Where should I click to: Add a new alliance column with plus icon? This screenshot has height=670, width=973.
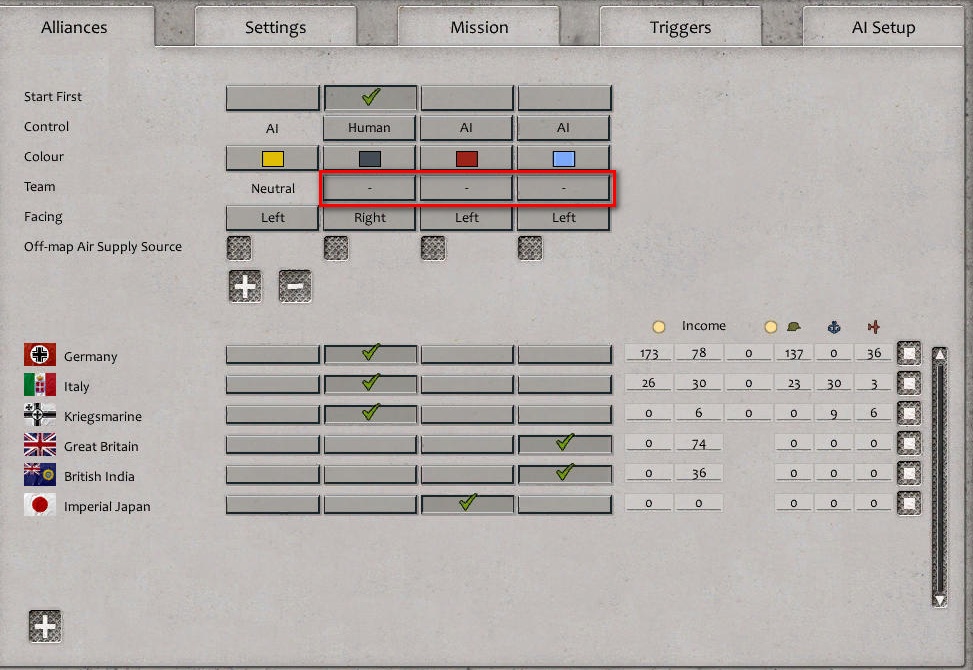coord(245,287)
